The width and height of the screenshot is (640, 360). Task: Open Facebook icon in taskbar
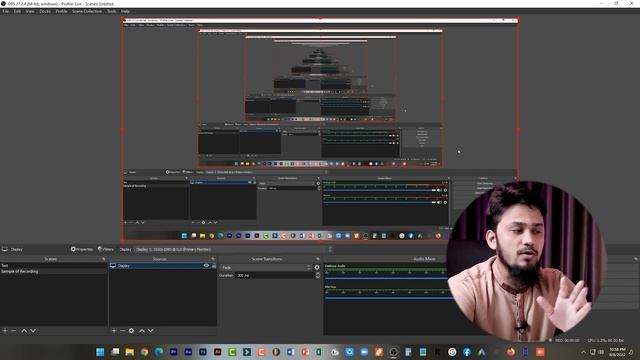click(467, 352)
